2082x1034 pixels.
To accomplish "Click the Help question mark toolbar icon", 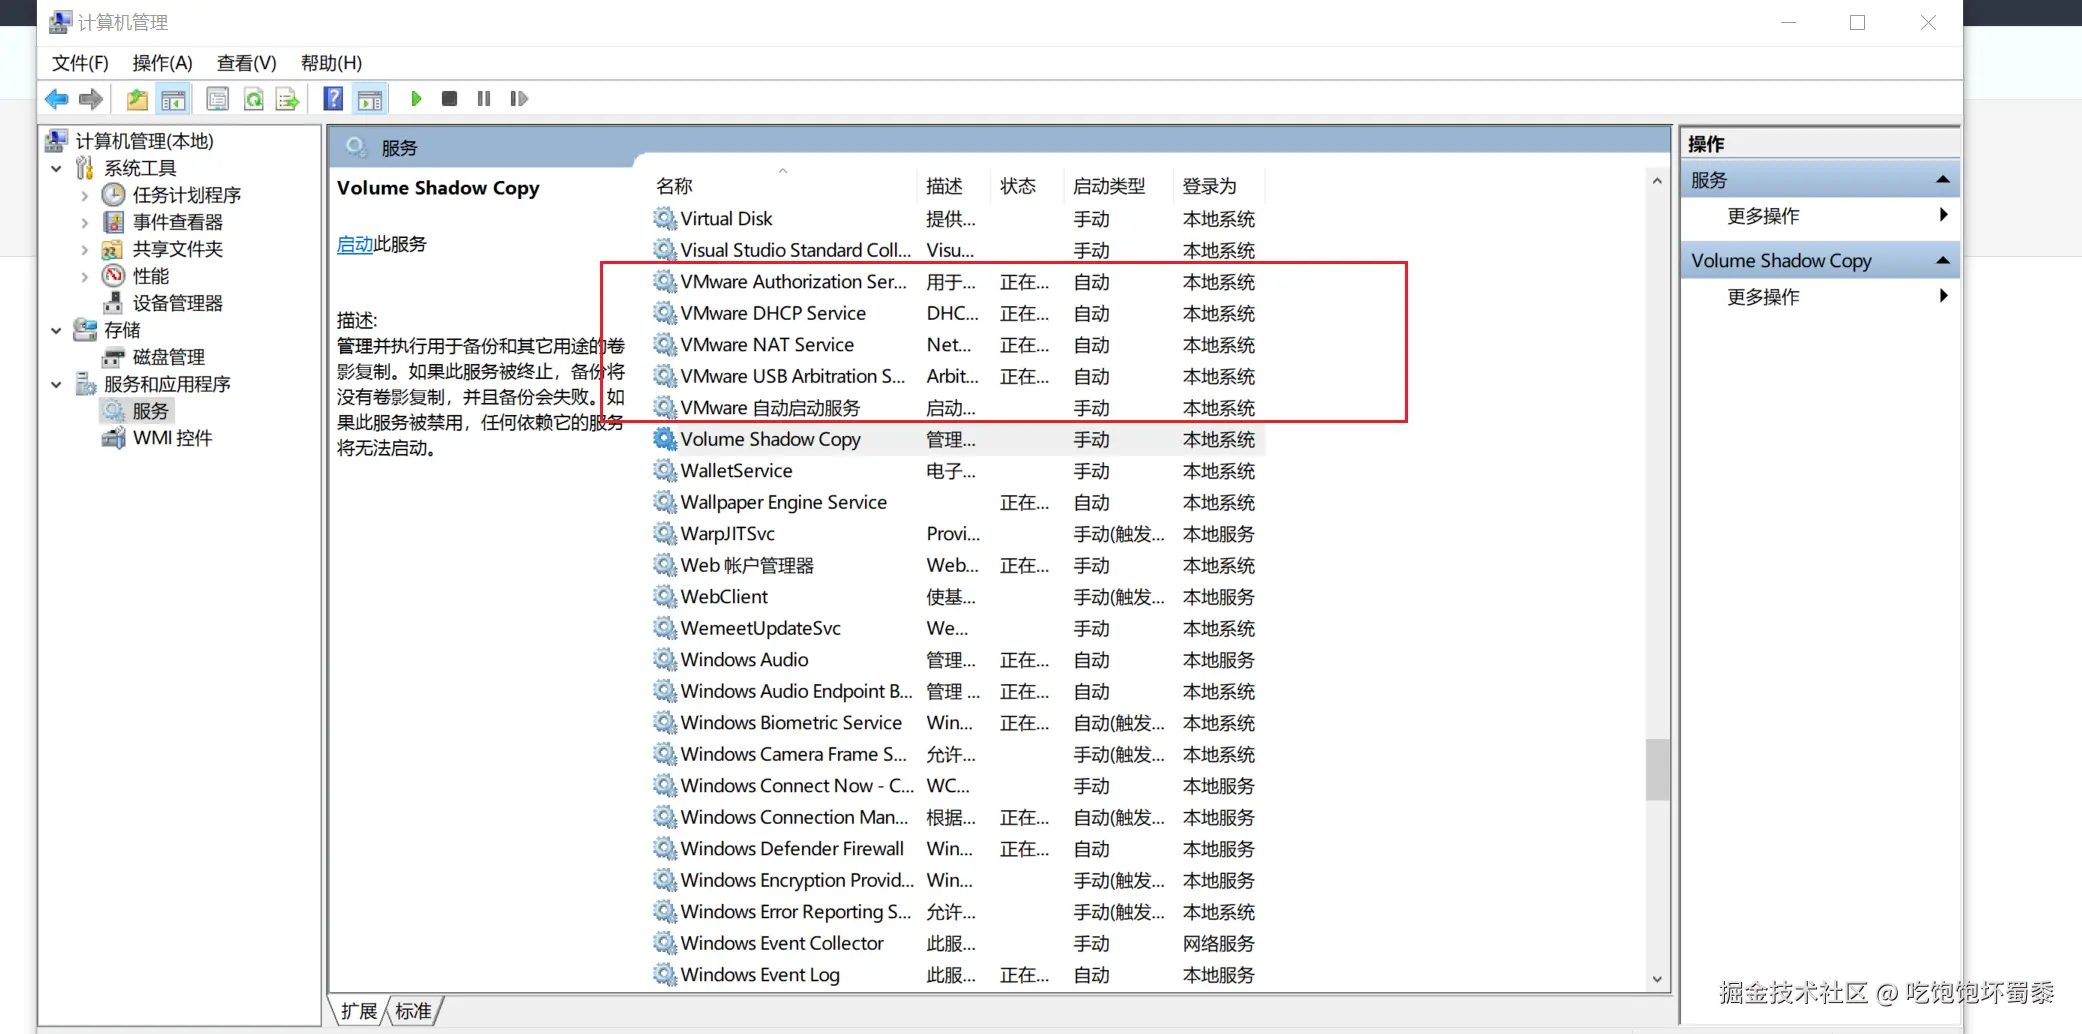I will pos(333,98).
